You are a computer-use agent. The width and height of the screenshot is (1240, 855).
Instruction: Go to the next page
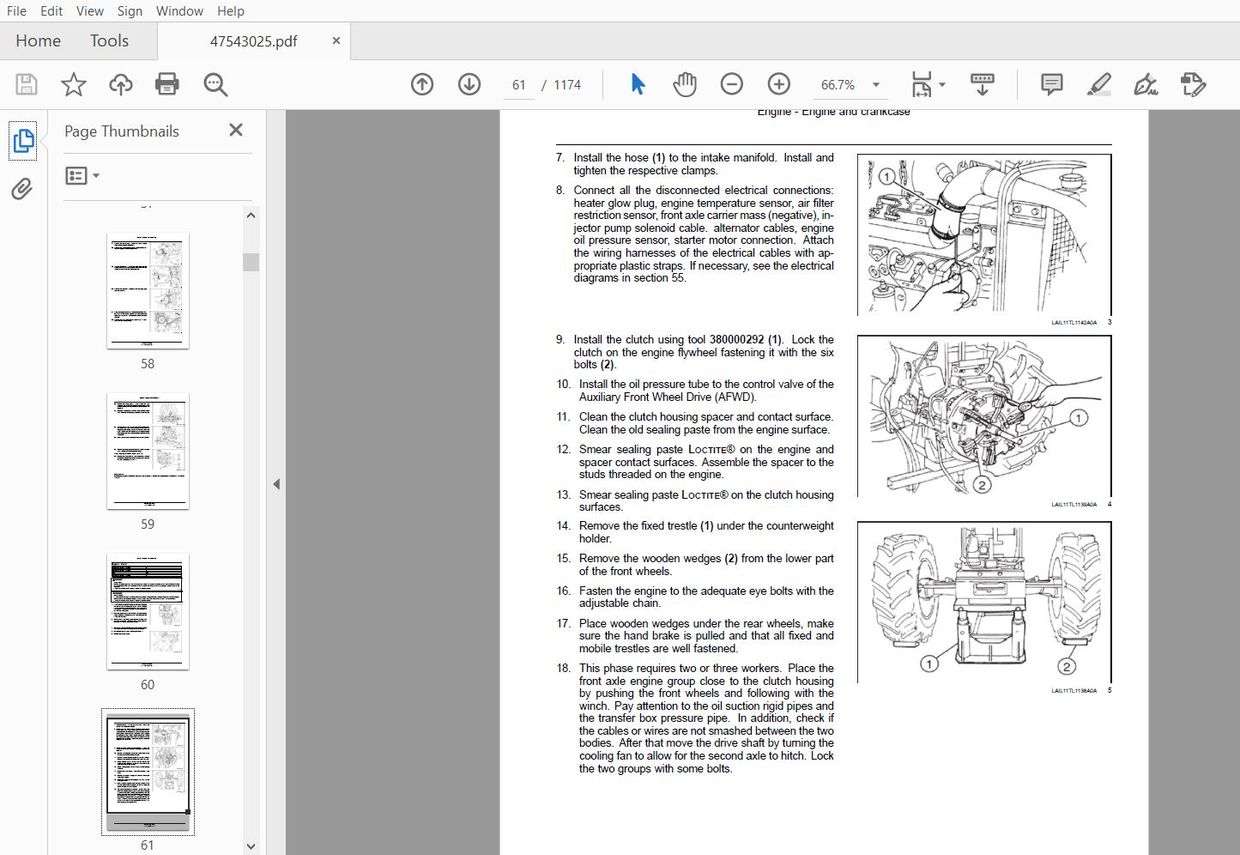pyautogui.click(x=468, y=84)
